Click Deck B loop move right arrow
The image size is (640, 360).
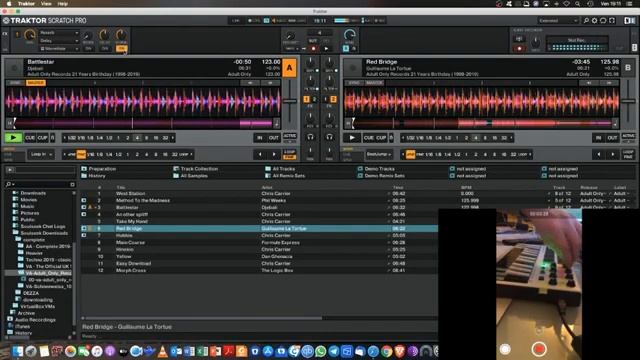coord(612,155)
